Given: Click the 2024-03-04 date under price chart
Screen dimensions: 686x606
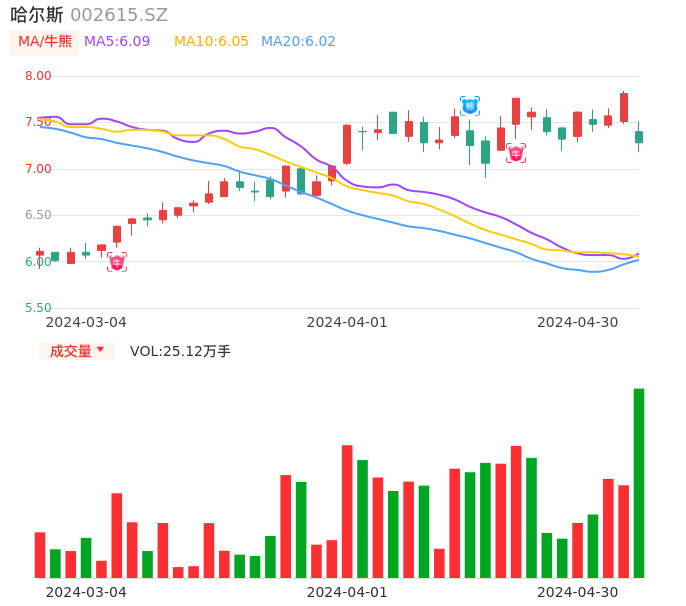Looking at the screenshot, I should pyautogui.click(x=86, y=322).
